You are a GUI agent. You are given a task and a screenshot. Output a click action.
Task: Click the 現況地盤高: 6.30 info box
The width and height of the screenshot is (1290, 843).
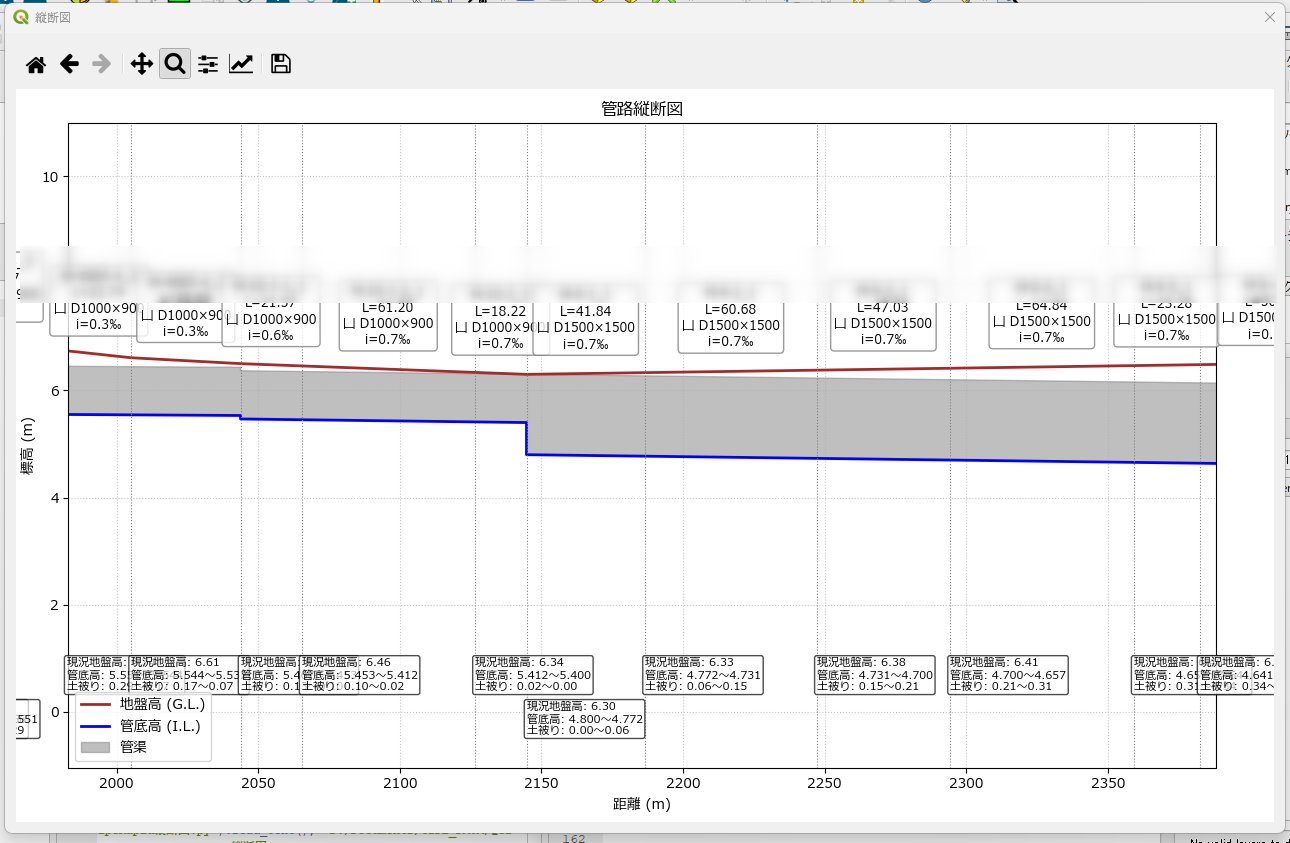pyautogui.click(x=585, y=719)
